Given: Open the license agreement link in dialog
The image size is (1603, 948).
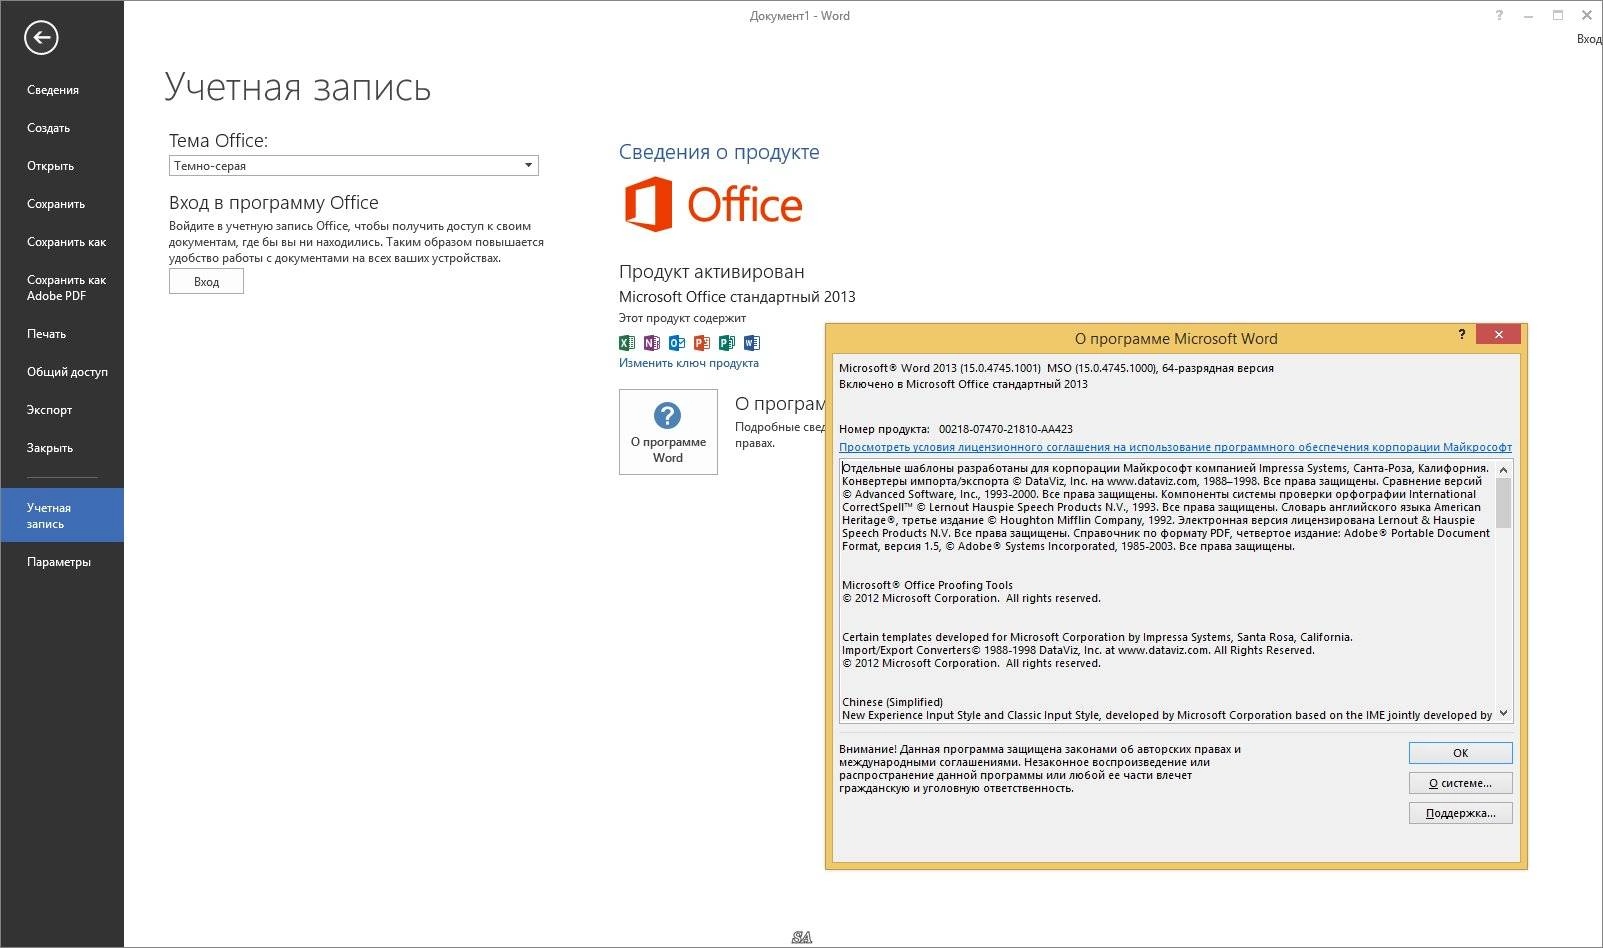Looking at the screenshot, I should click(1175, 447).
